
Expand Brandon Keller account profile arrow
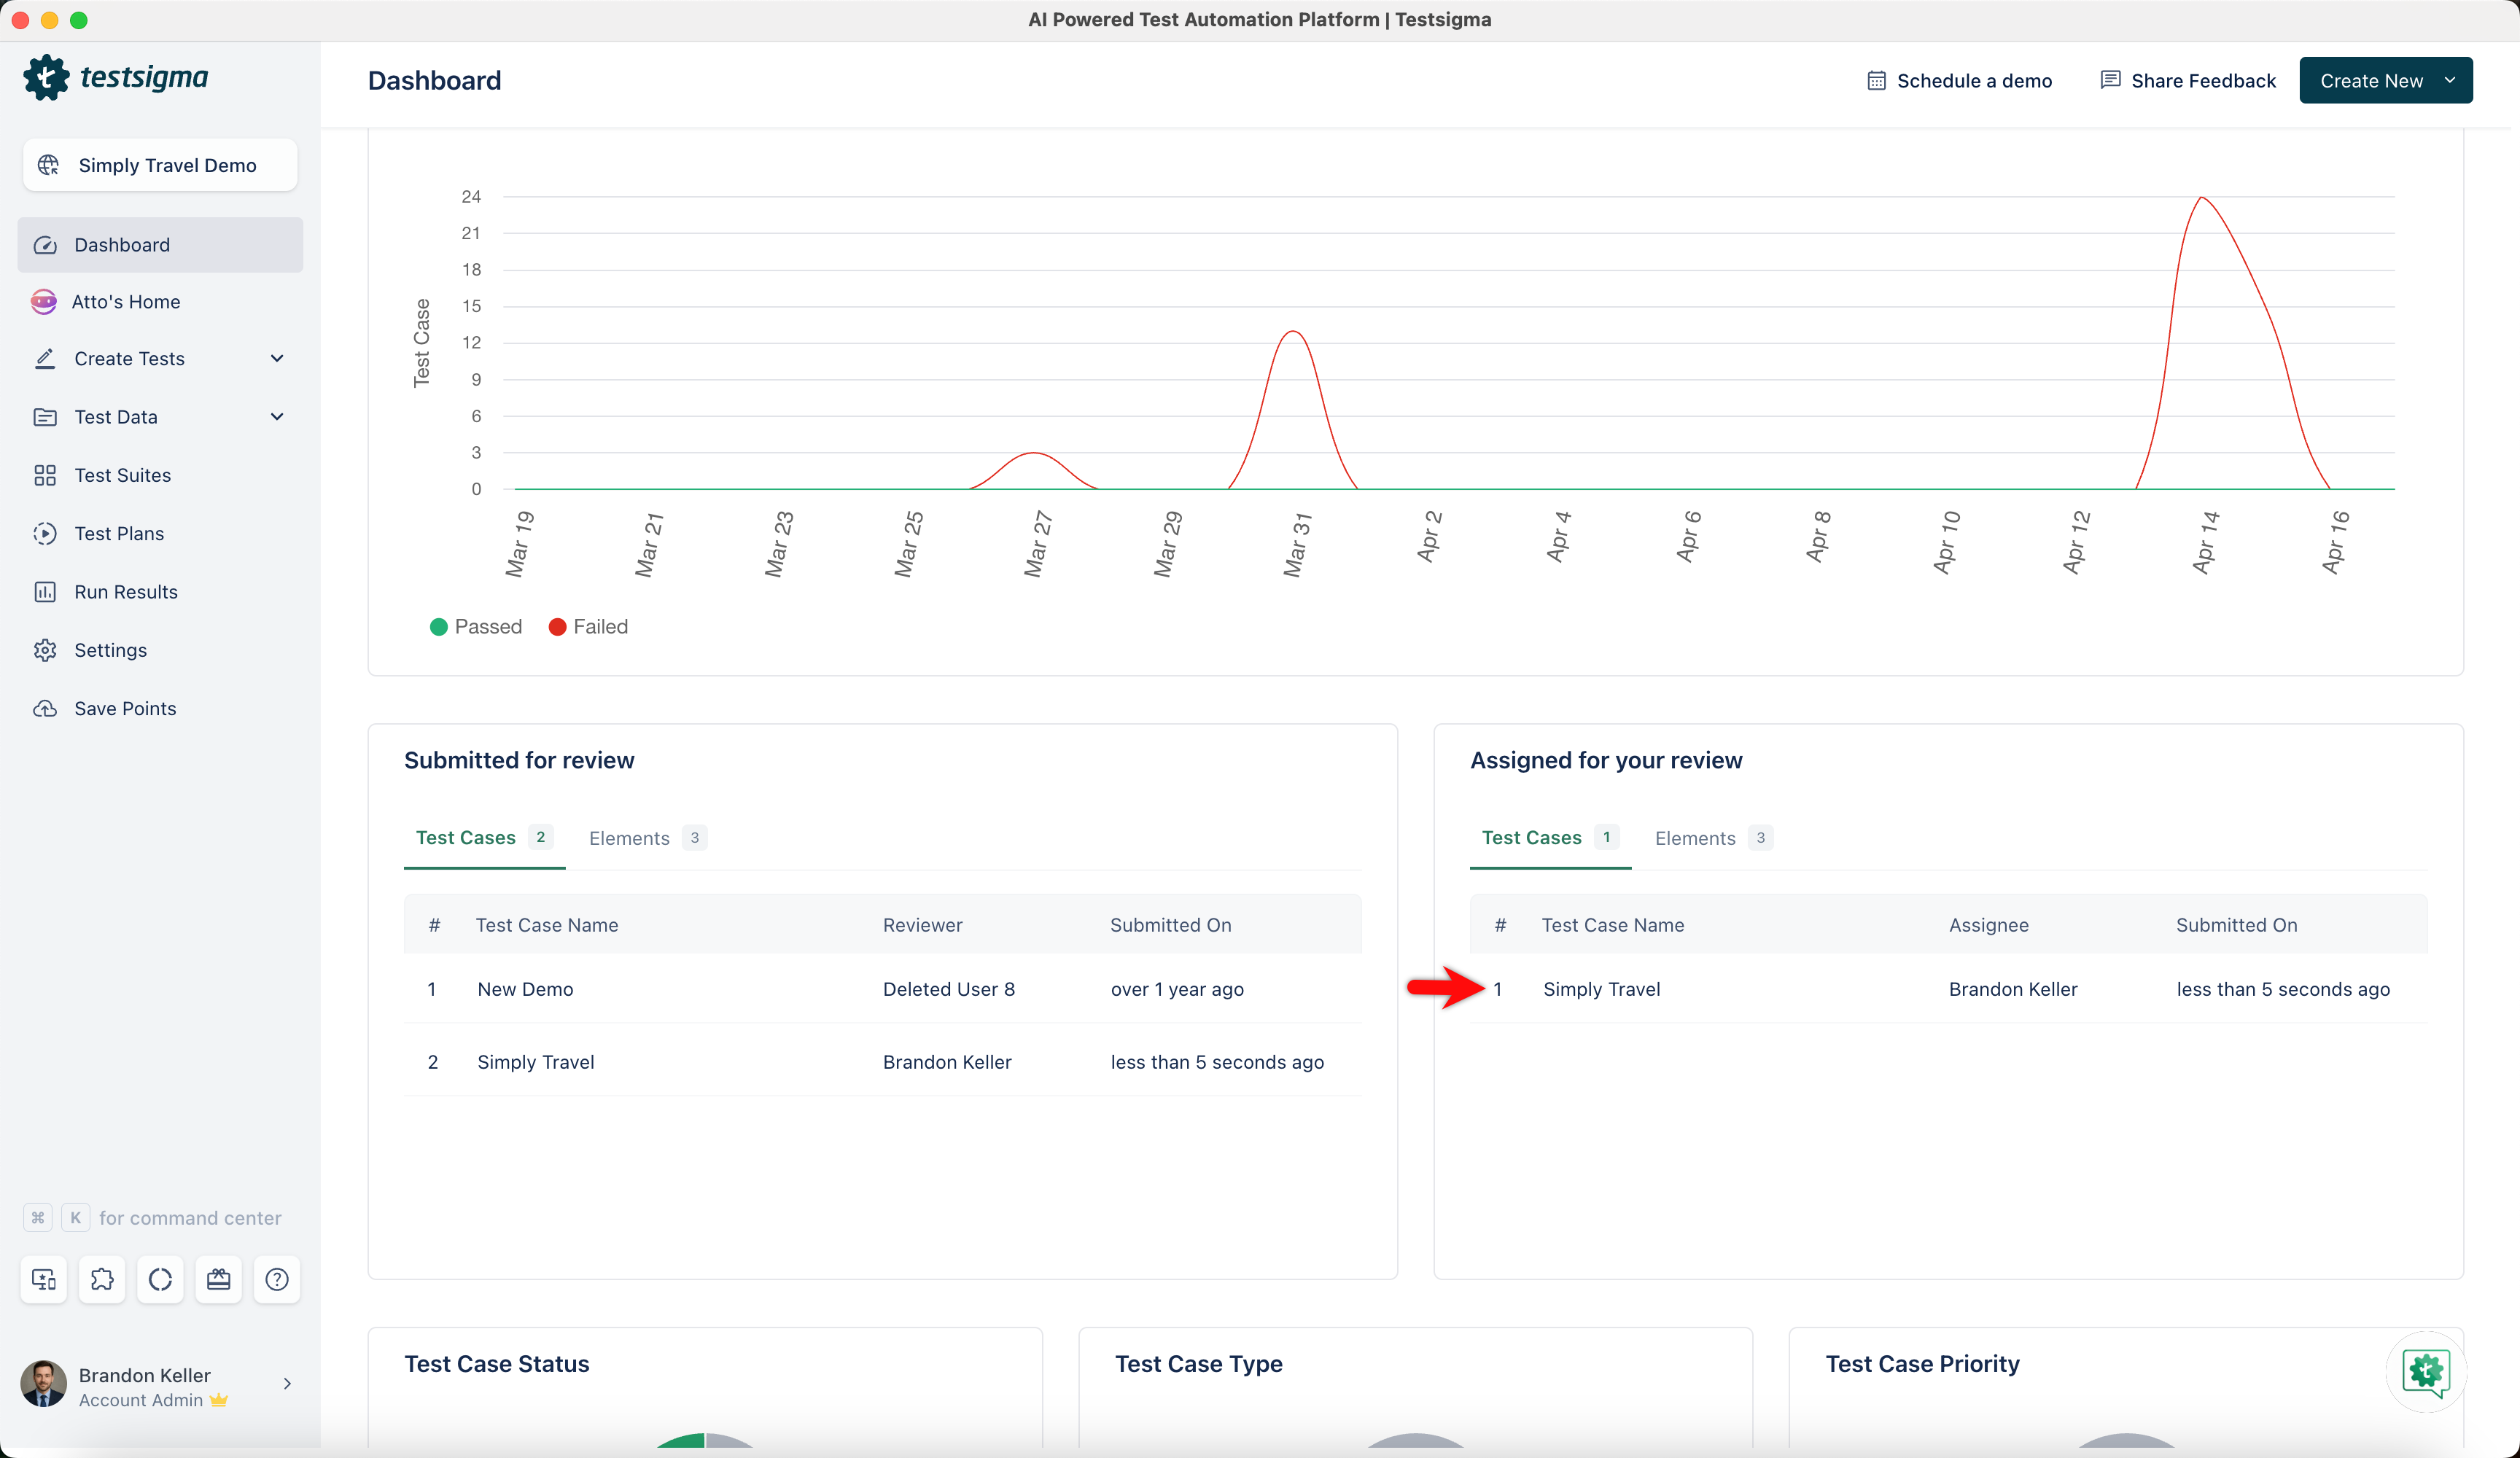[x=287, y=1384]
